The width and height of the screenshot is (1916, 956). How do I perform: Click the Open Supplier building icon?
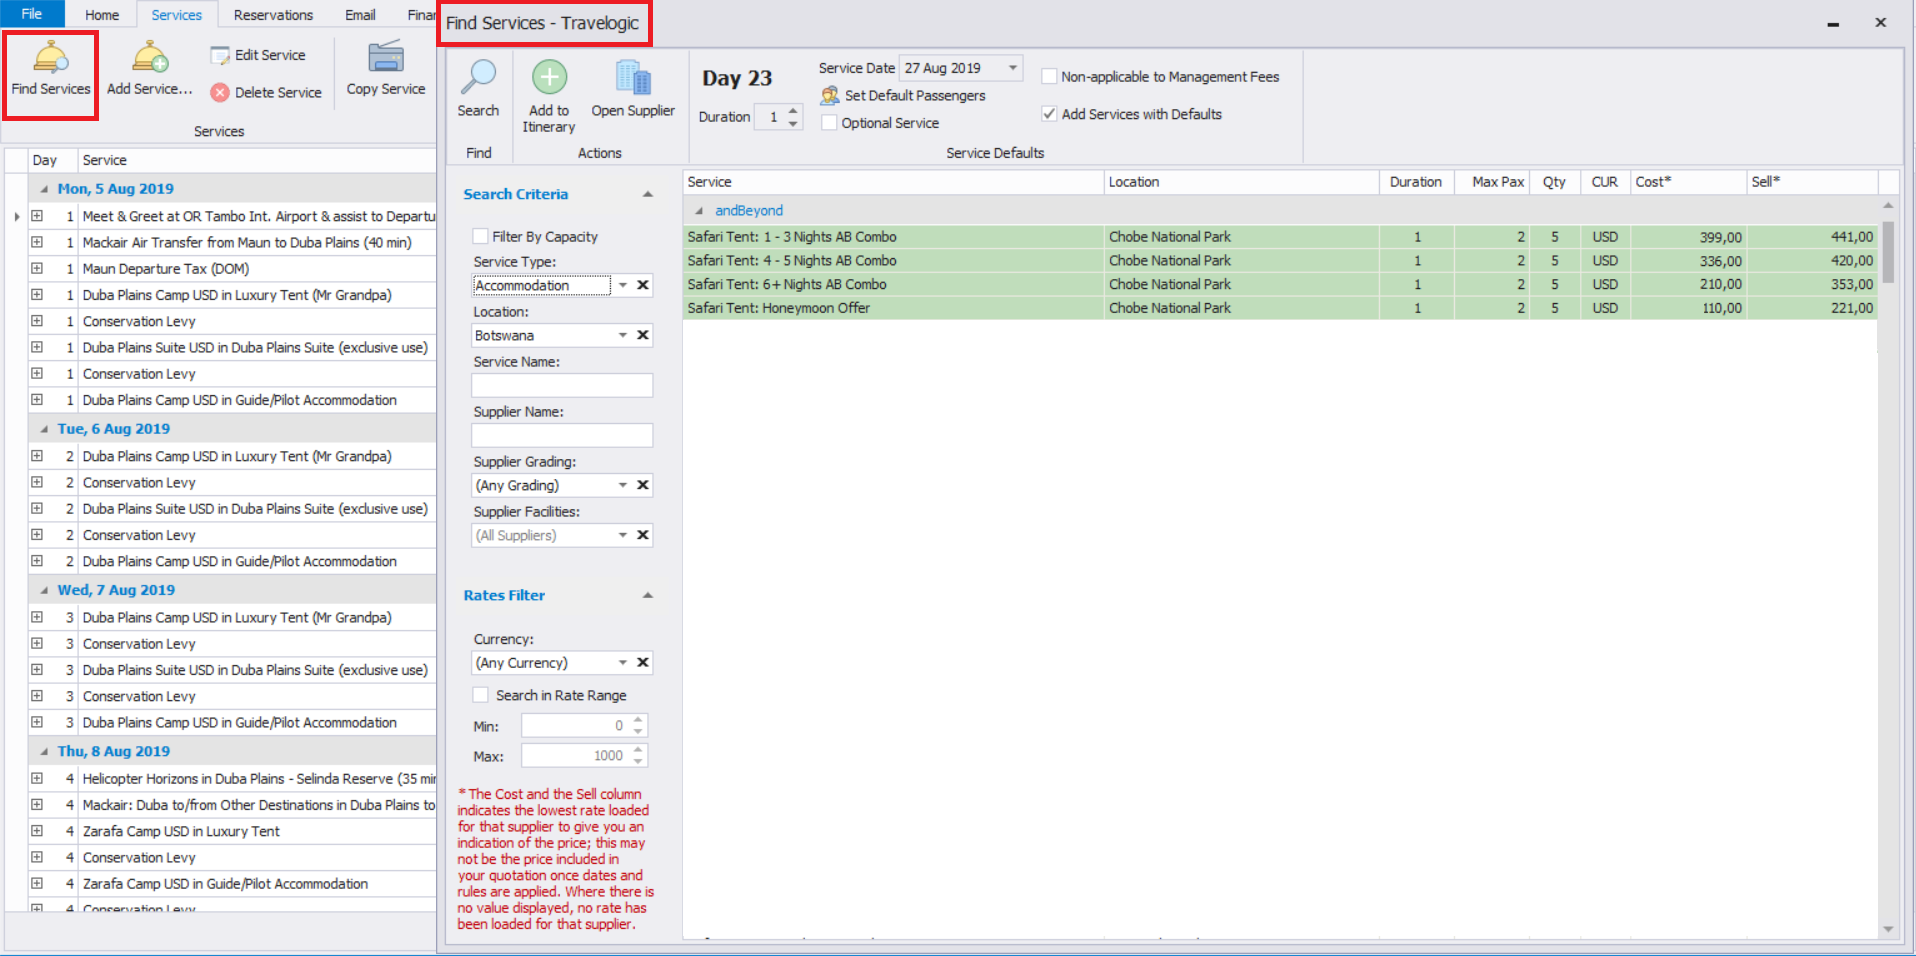pos(633,77)
